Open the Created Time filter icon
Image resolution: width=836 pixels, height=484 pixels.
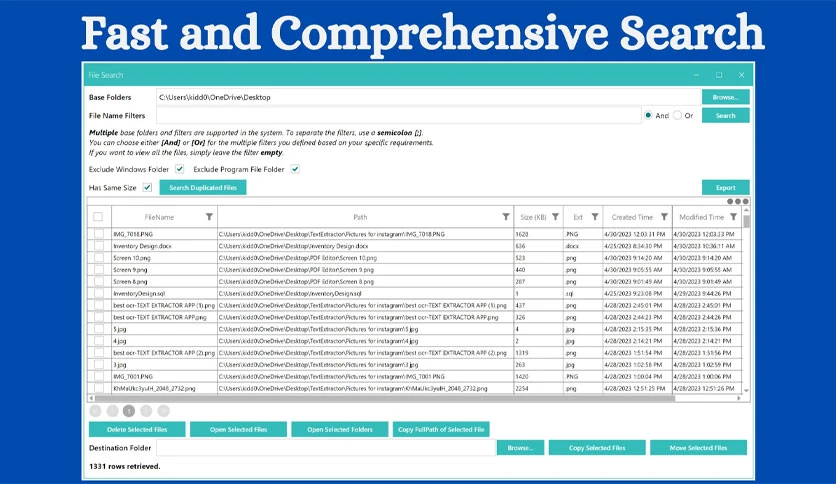[x=664, y=217]
